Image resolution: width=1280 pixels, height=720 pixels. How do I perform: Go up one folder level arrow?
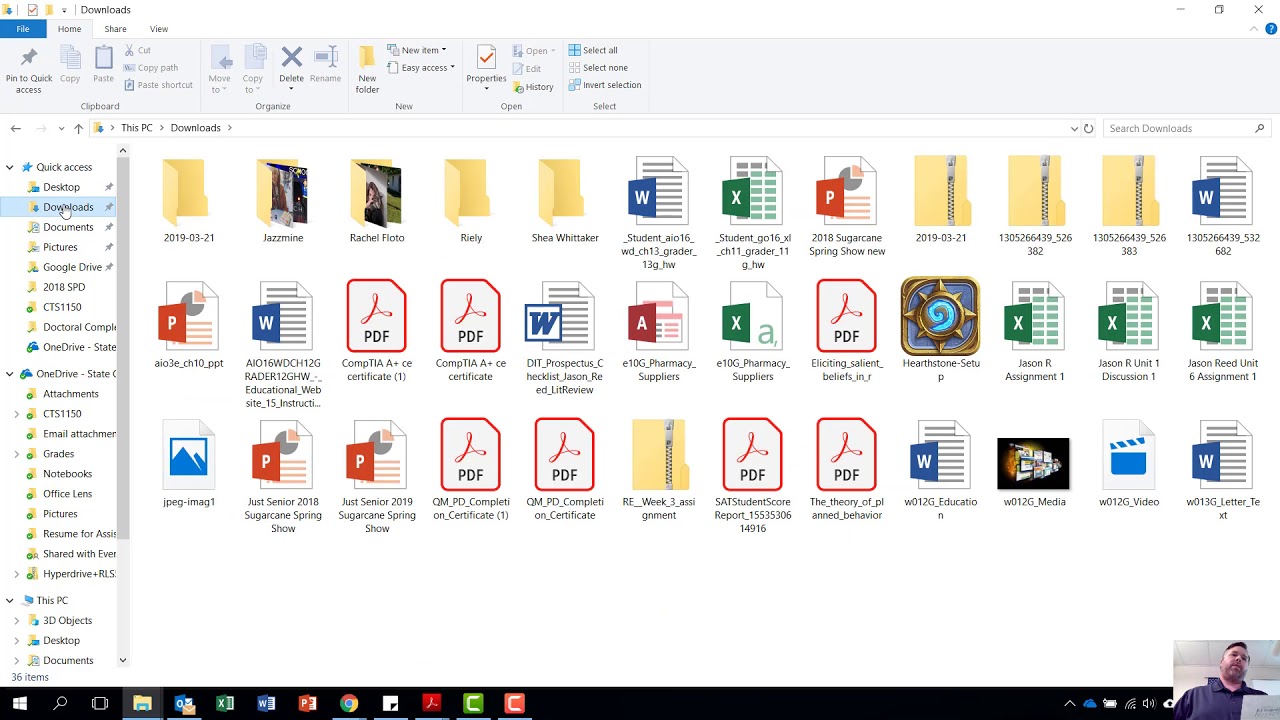pos(78,128)
